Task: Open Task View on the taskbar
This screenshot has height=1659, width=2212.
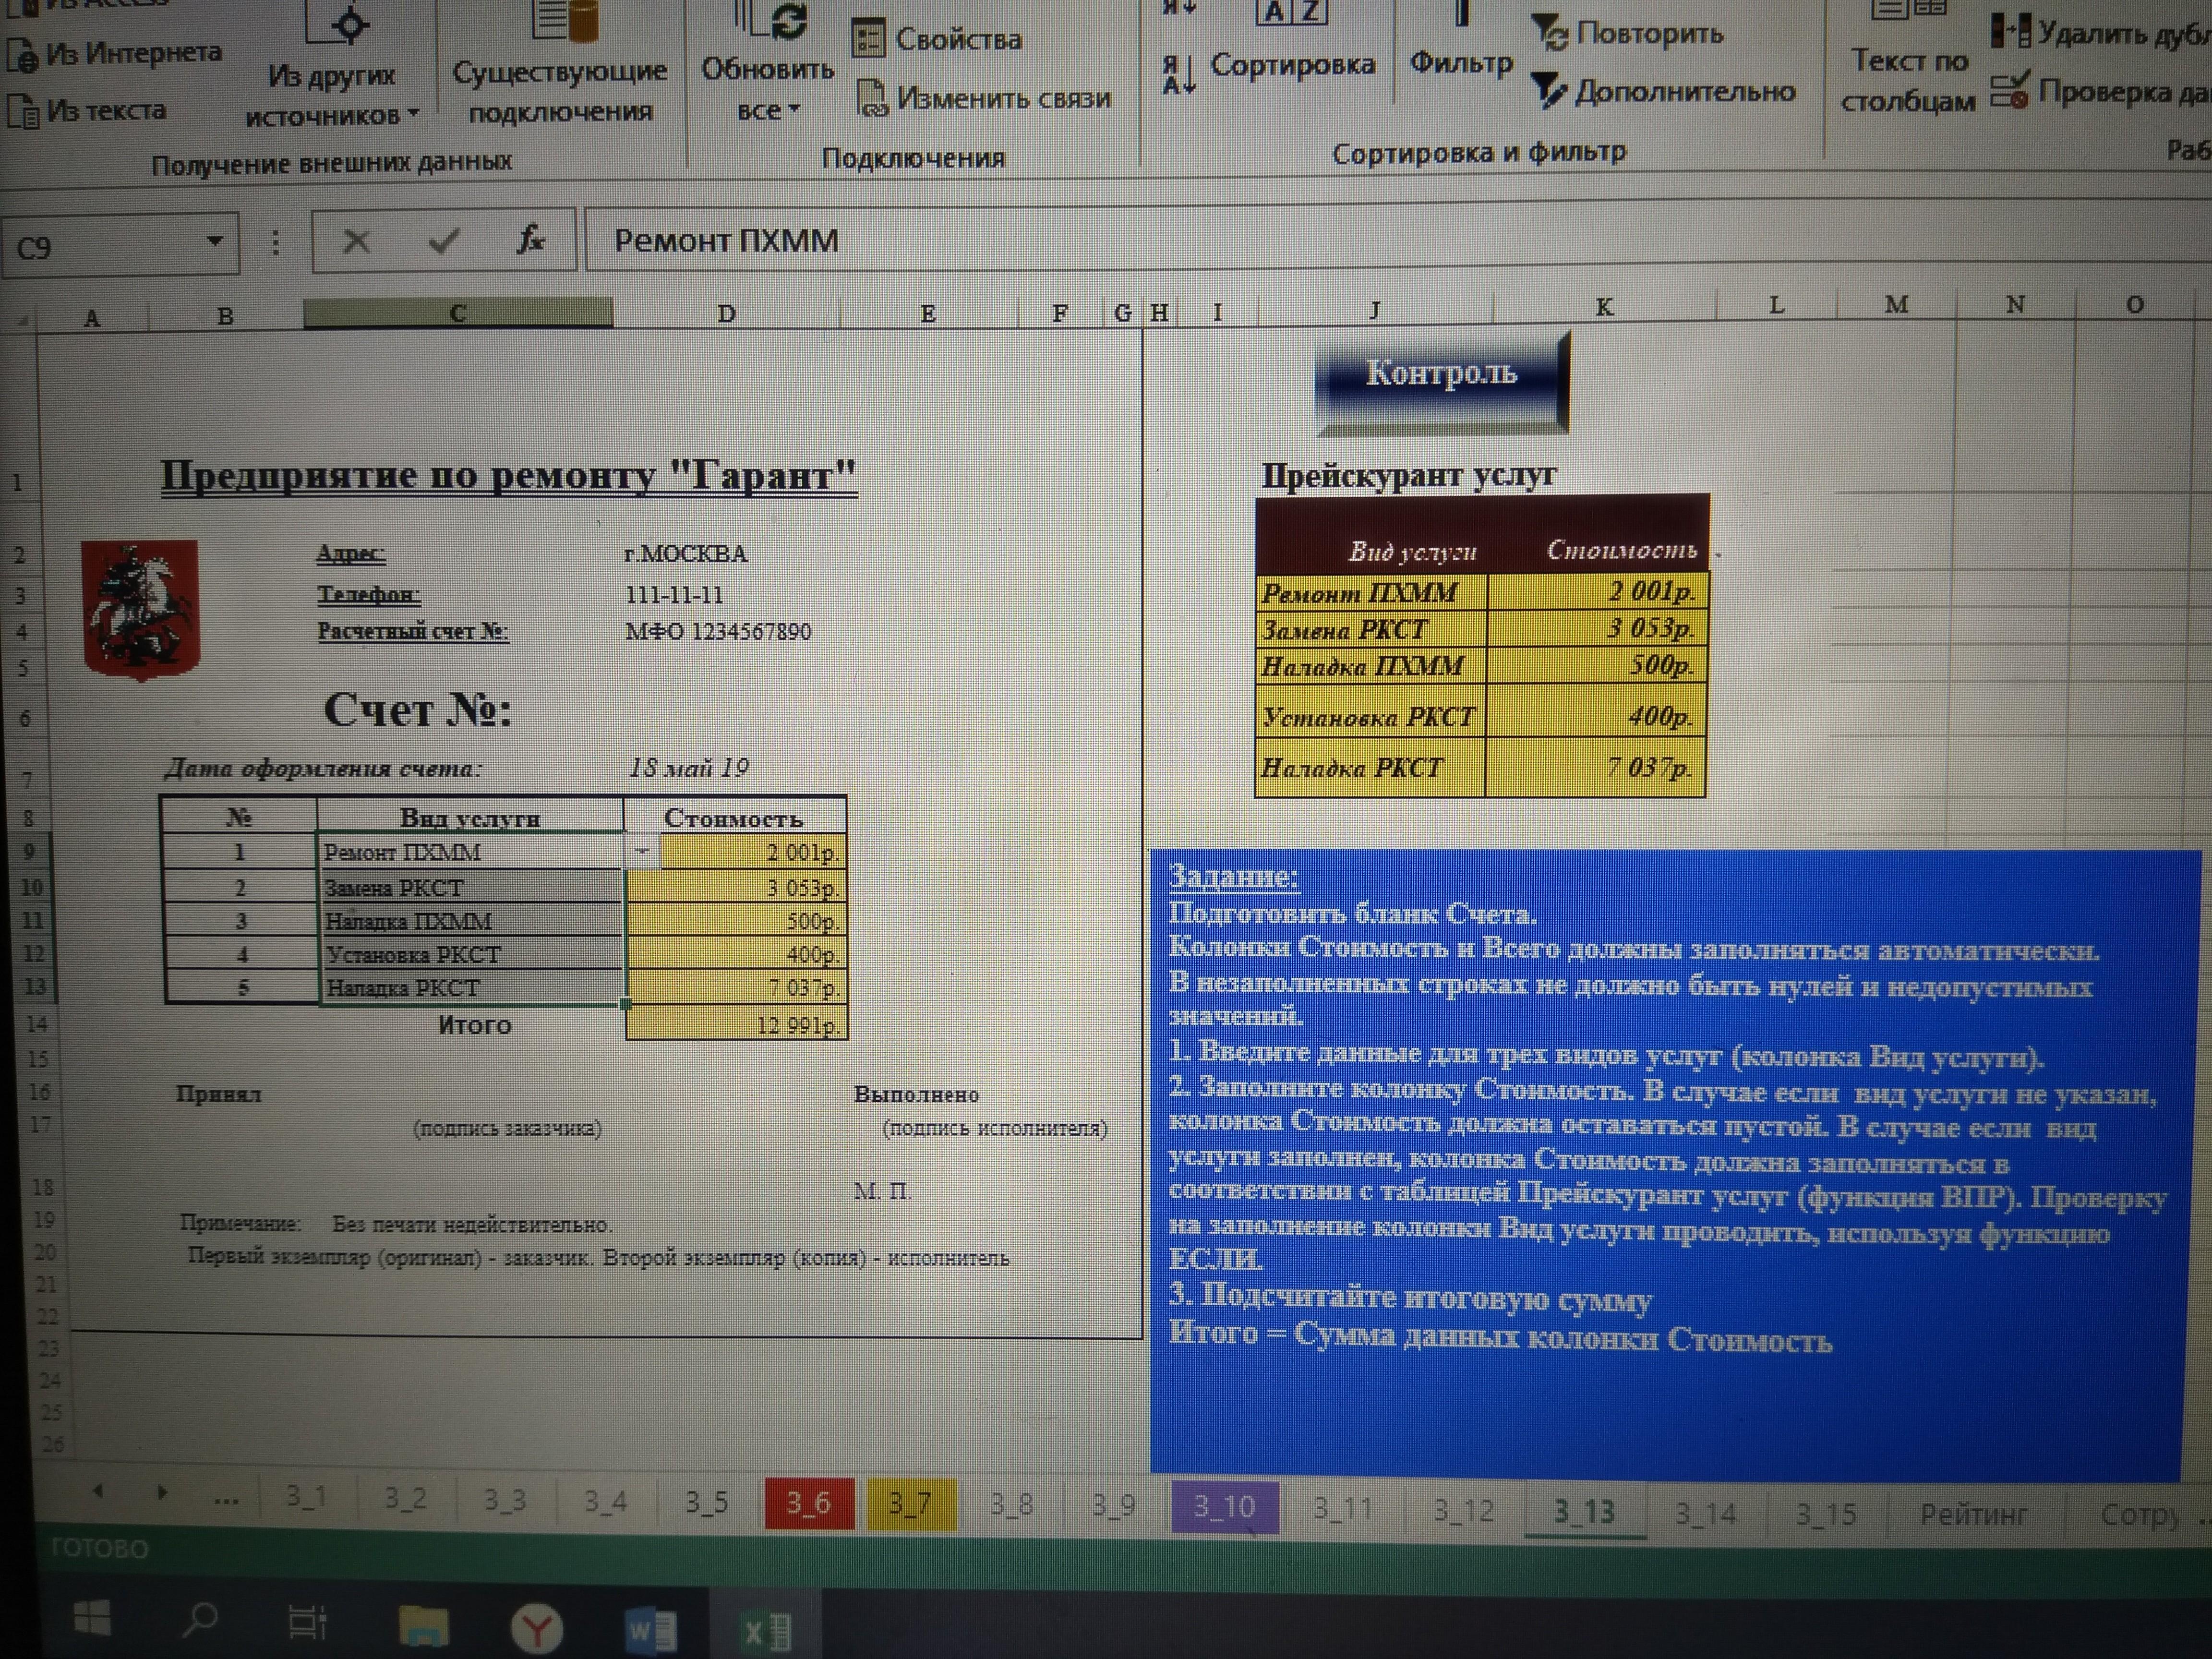Action: [307, 1623]
